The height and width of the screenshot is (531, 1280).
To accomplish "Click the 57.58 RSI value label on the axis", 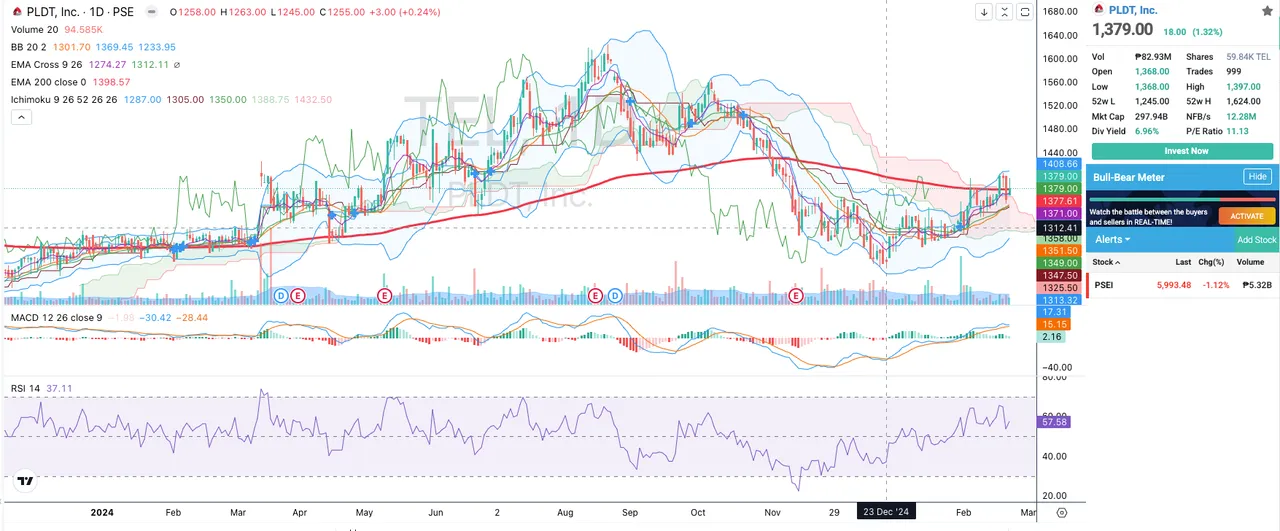I will coord(1056,423).
